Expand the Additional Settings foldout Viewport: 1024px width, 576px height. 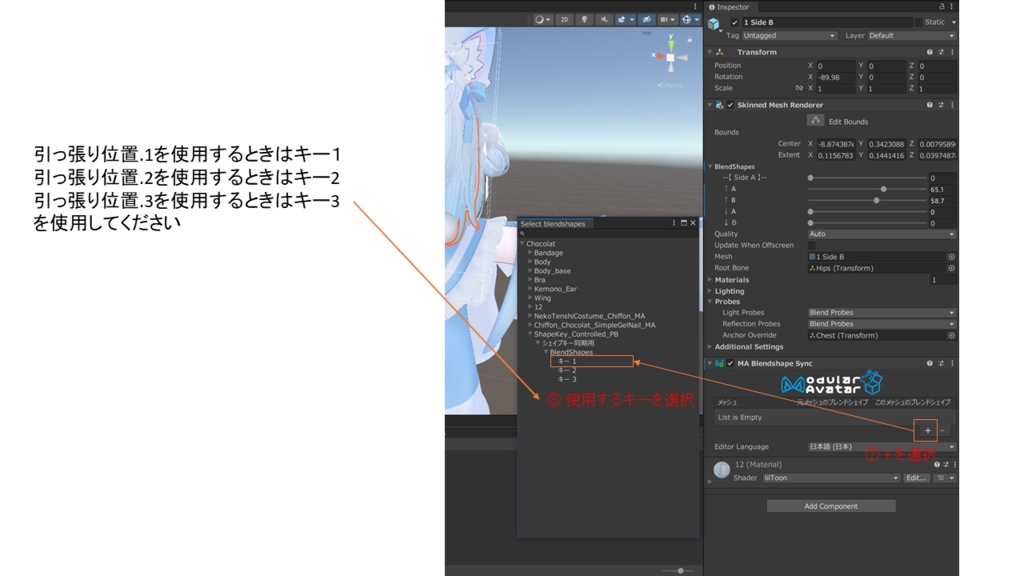[711, 347]
